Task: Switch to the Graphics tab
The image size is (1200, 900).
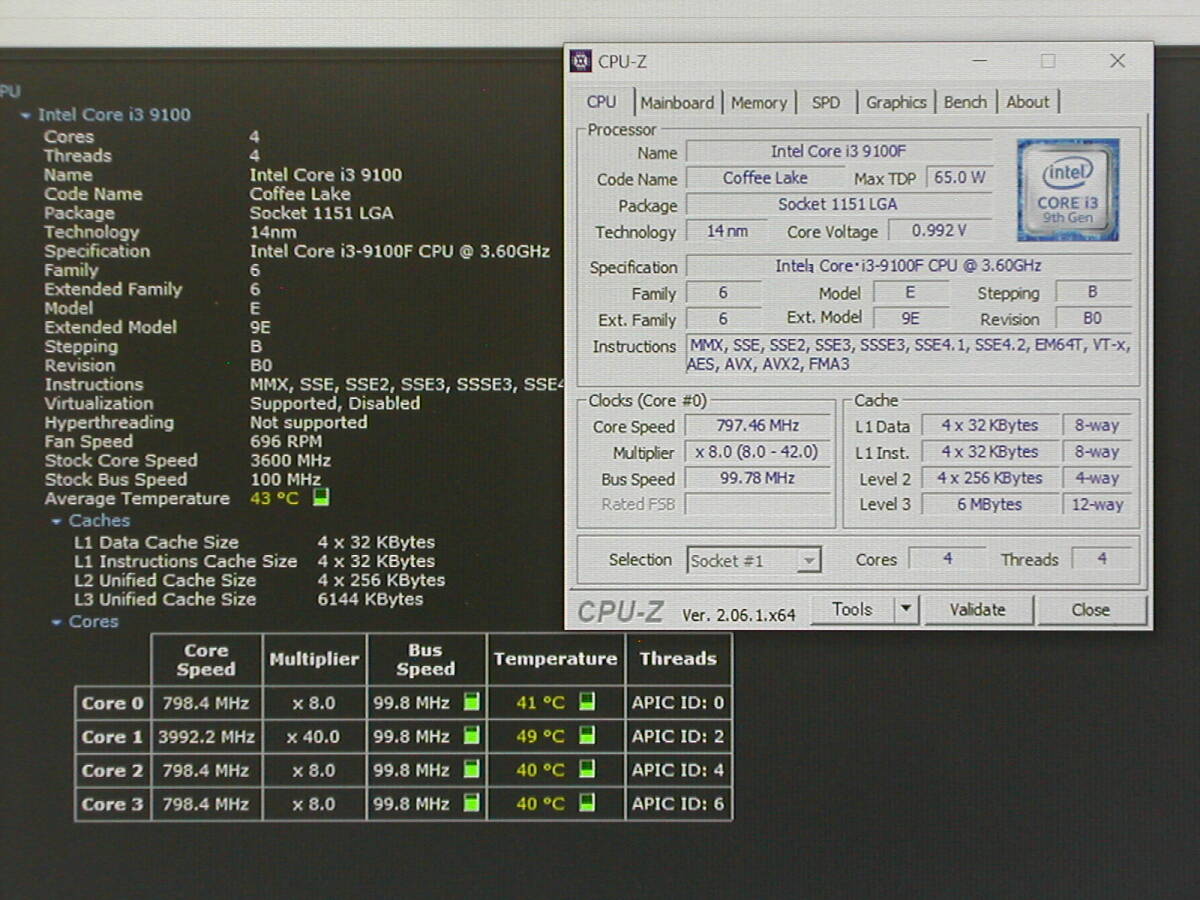Action: pyautogui.click(x=896, y=102)
